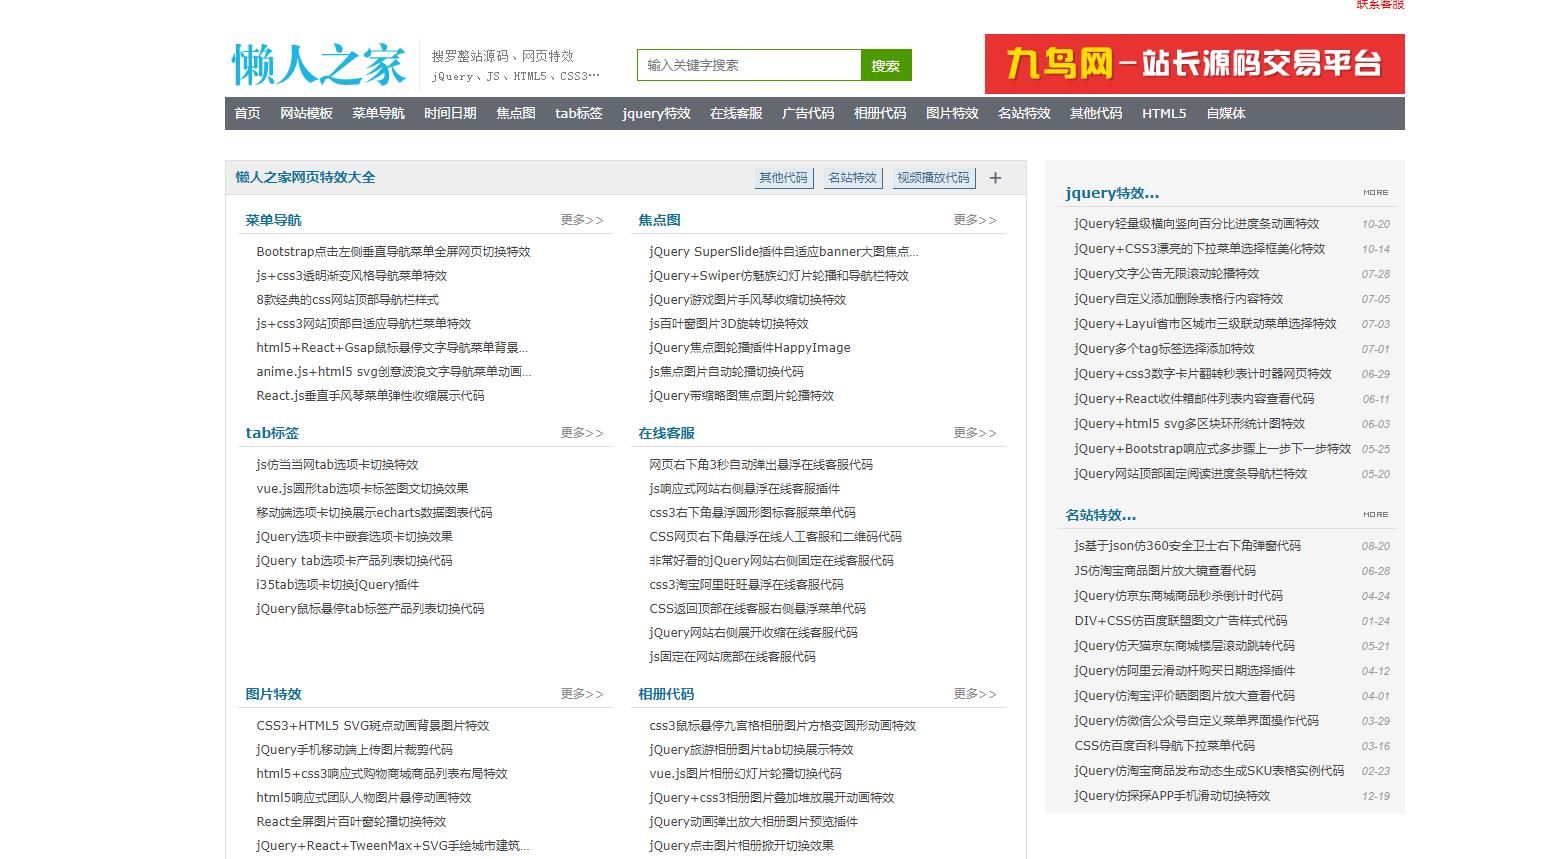This screenshot has height=859, width=1543.
Task: Open 'jQuery焦点图轮播插件HappyImage'
Action: pyautogui.click(x=749, y=348)
